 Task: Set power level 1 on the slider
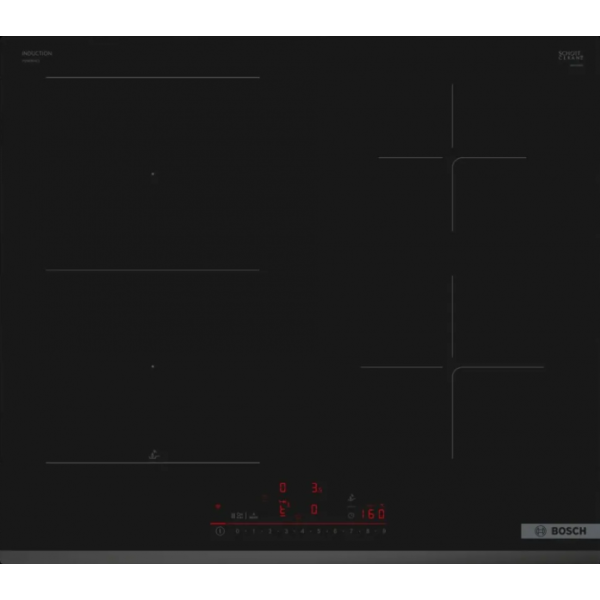point(254,531)
